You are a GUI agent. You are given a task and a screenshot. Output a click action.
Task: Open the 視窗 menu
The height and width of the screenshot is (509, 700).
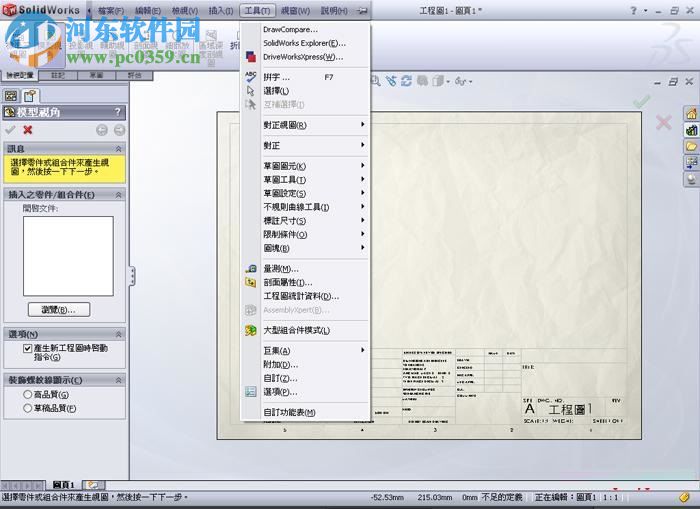(x=295, y=10)
